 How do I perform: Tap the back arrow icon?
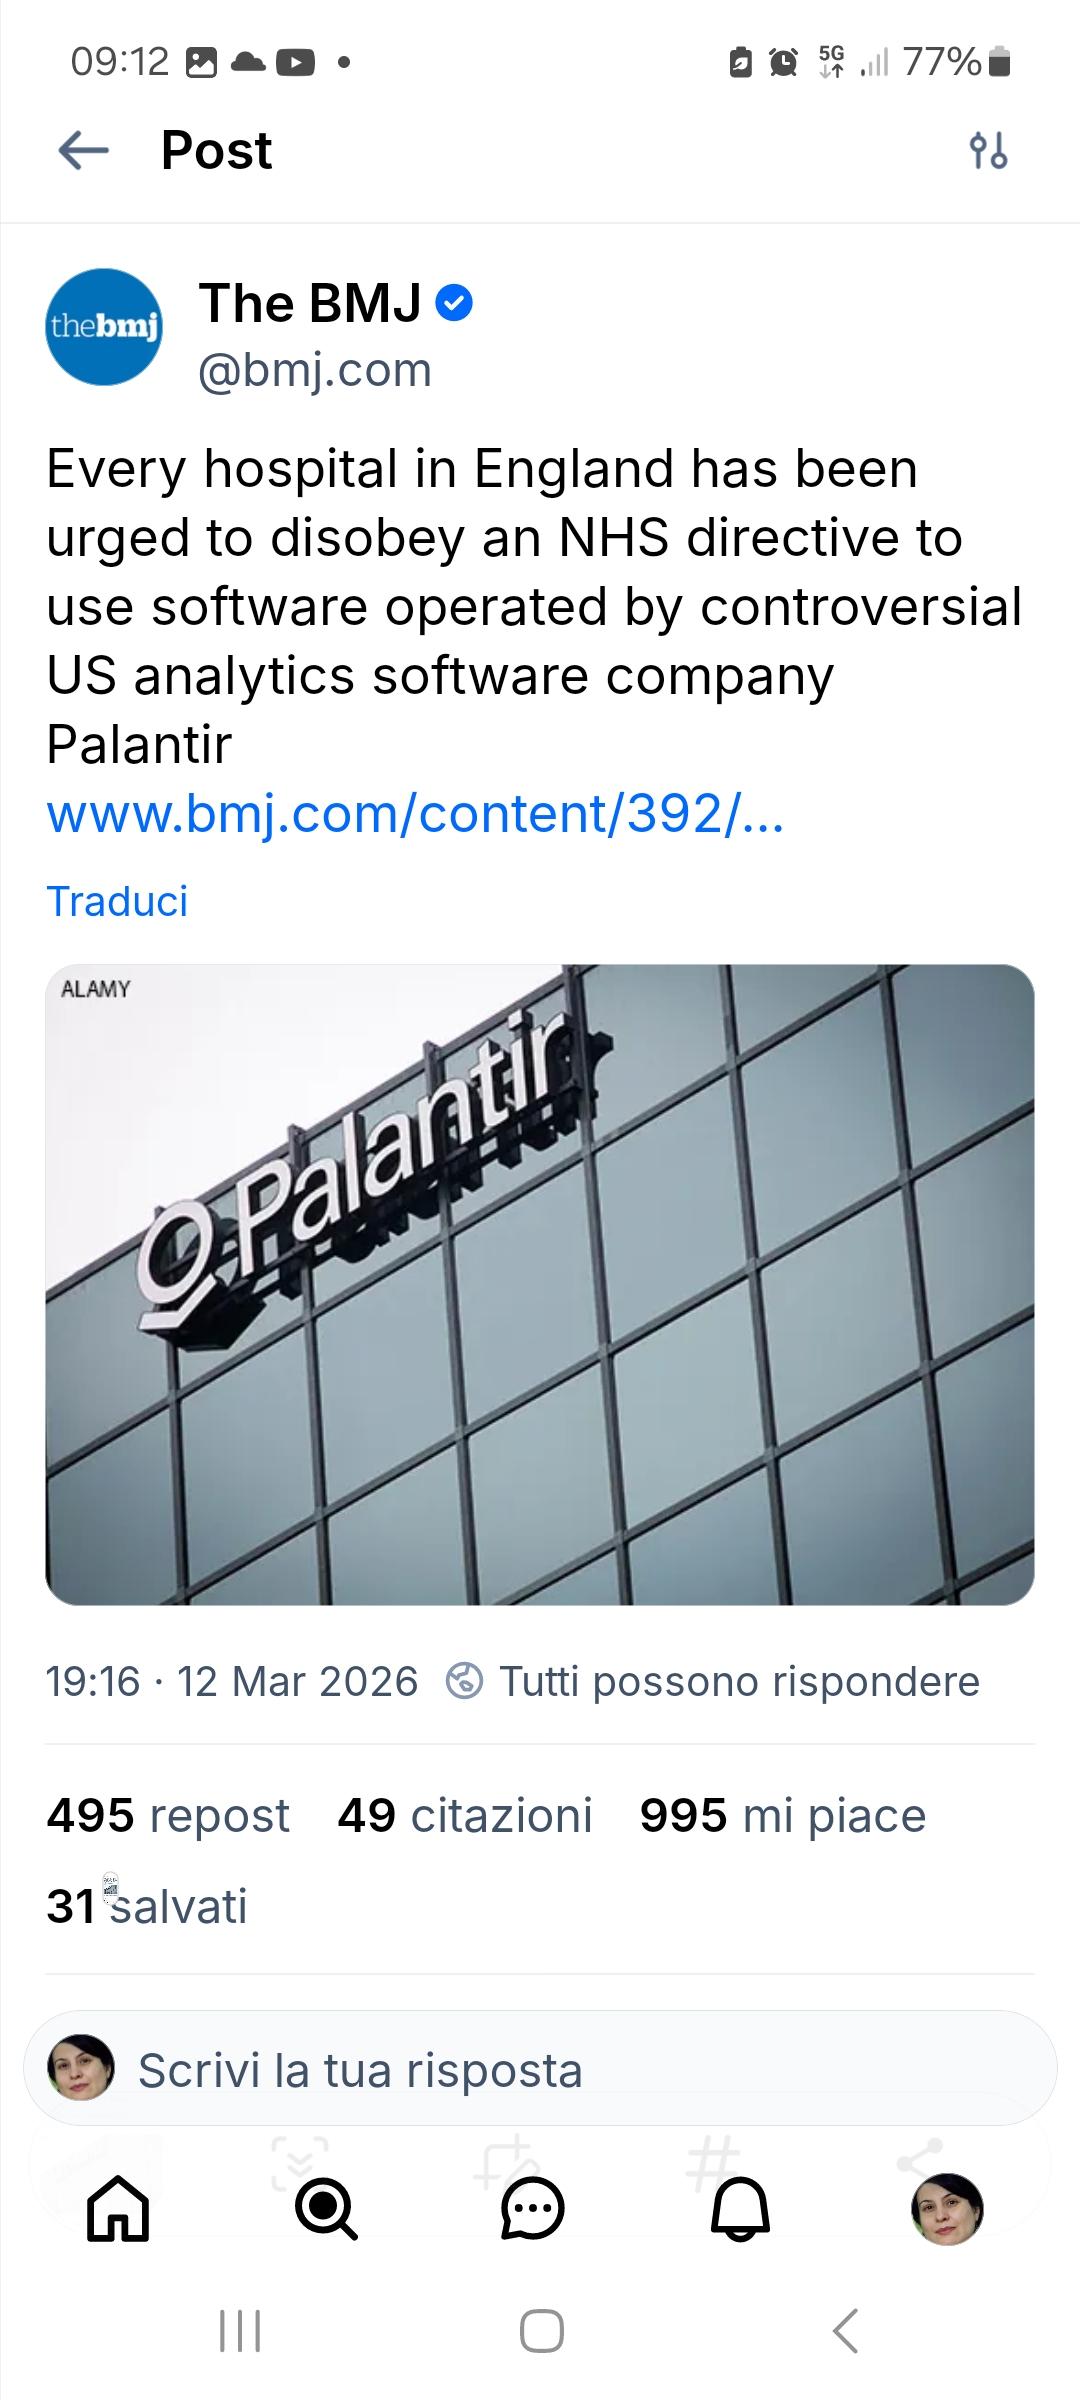click(84, 151)
